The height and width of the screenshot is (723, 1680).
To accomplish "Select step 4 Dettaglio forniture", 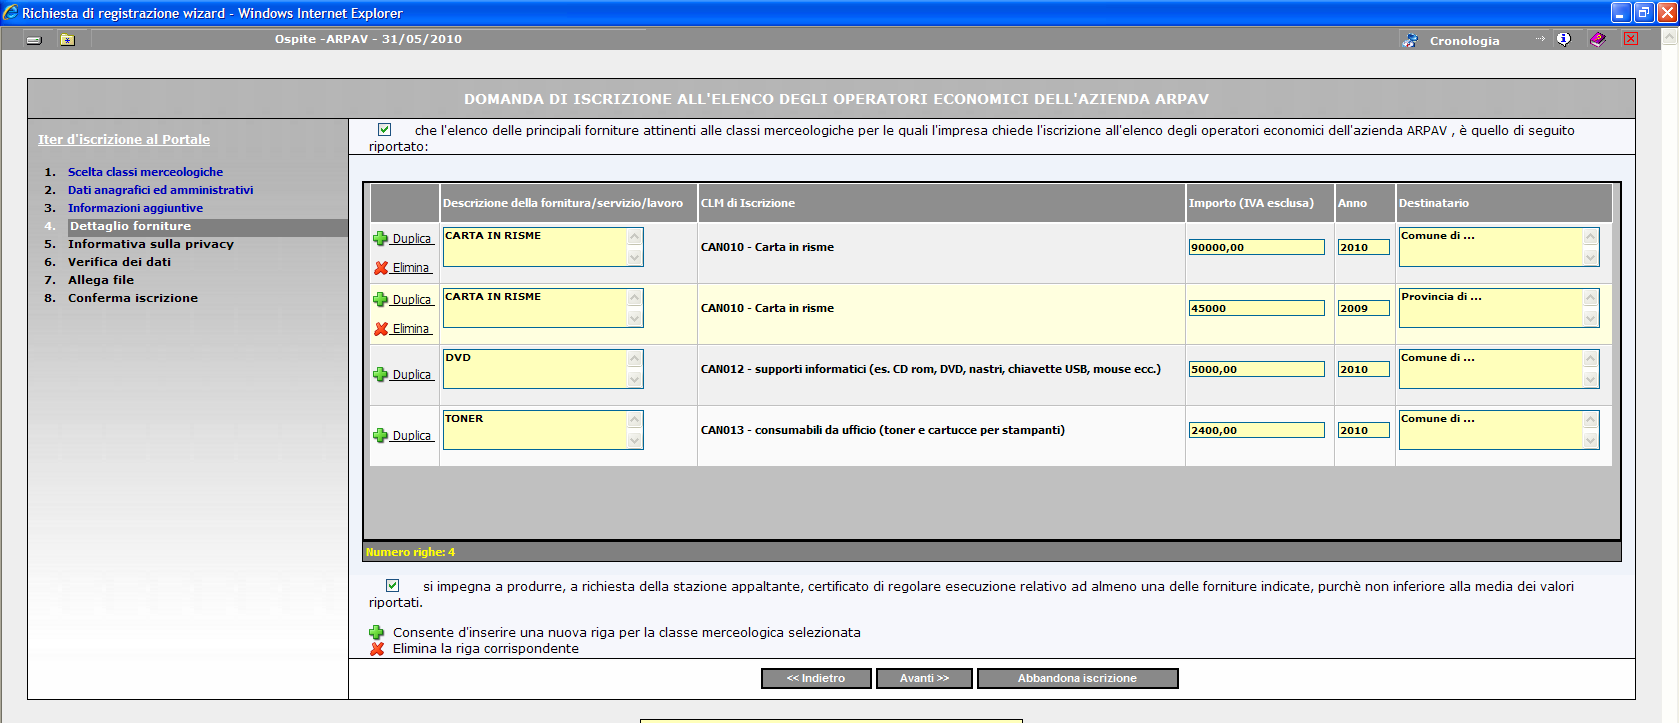I will [x=130, y=226].
